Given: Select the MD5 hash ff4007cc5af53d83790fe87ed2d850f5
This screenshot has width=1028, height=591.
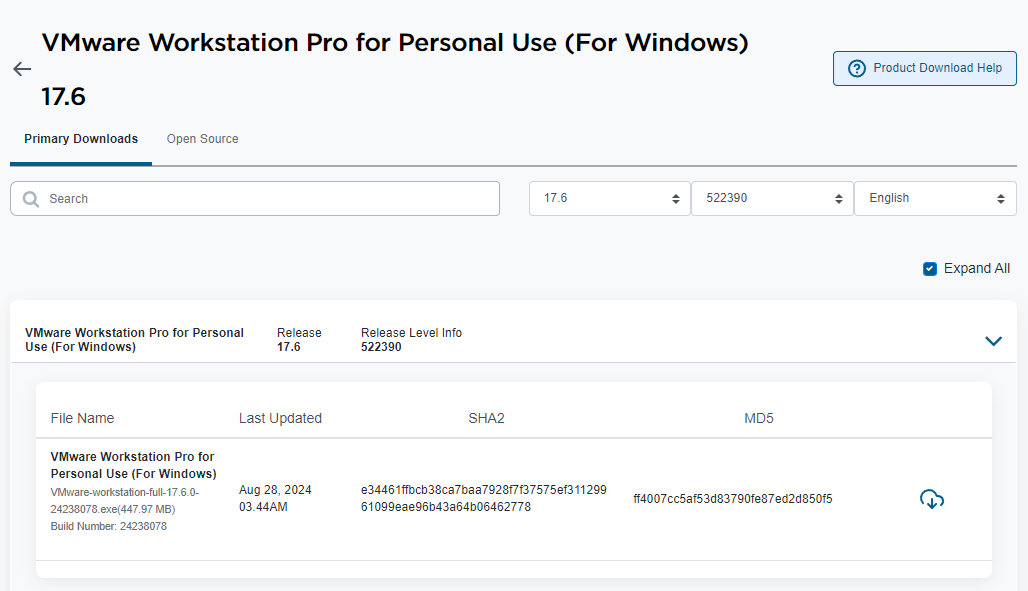Looking at the screenshot, I should point(733,499).
